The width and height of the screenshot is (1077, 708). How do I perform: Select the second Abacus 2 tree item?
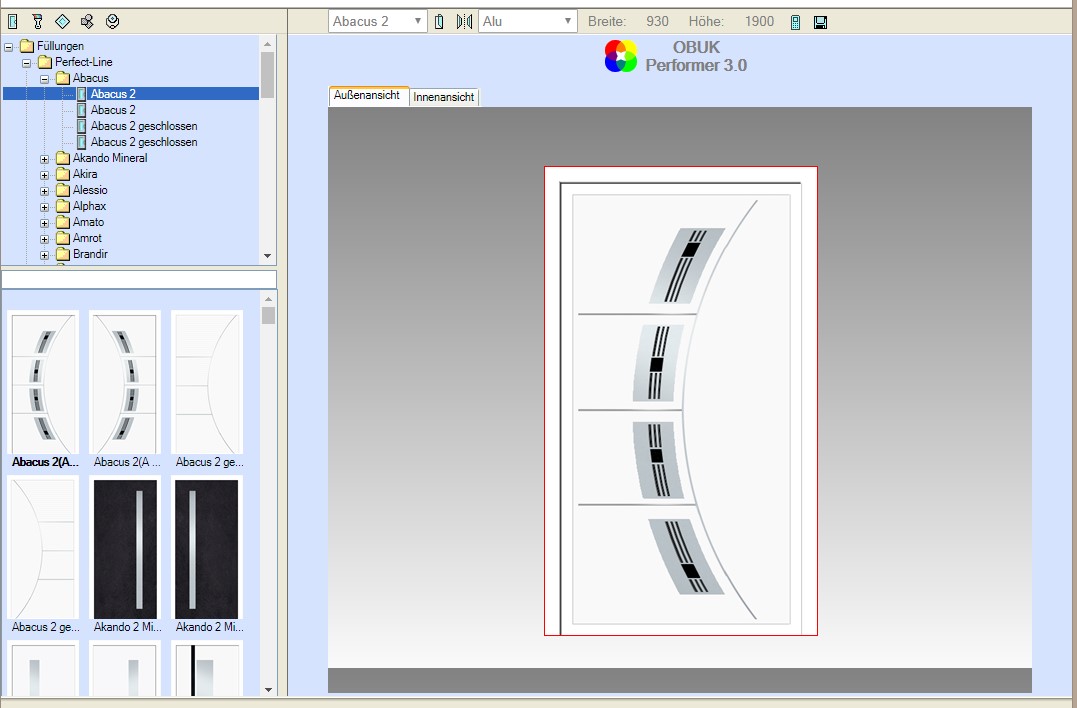tap(113, 110)
